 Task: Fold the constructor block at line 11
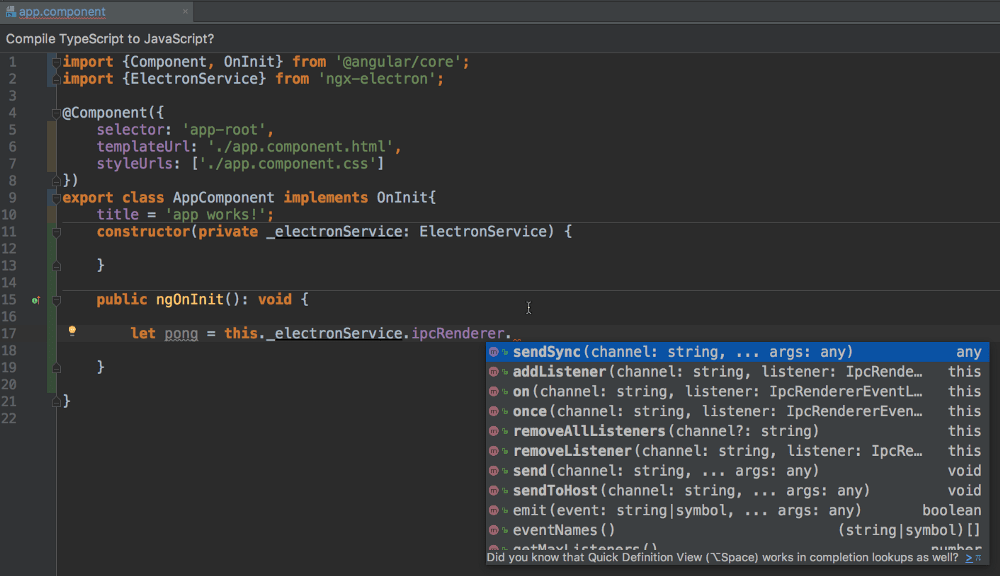[57, 232]
